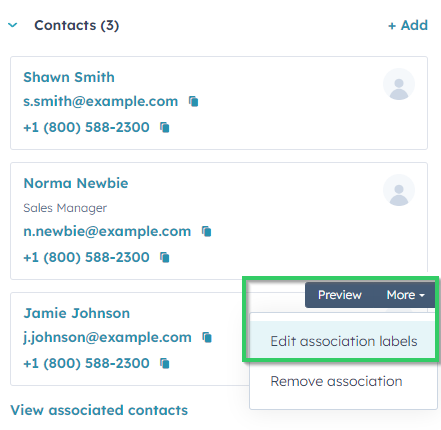Select Edit association labels
Screen dimensions: 441x430
343,341
